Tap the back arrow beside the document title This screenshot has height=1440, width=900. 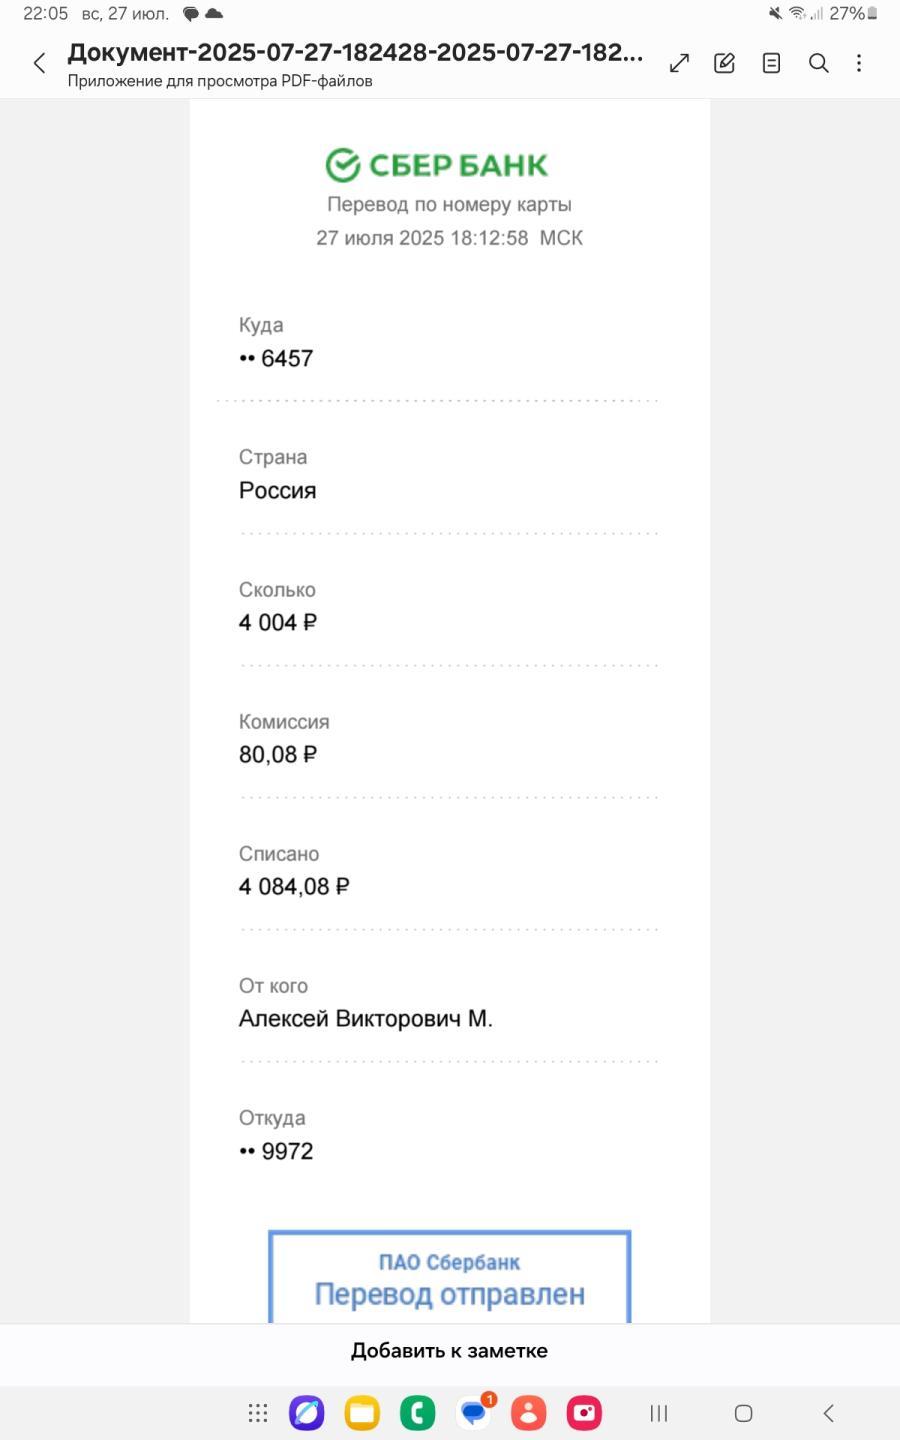39,64
